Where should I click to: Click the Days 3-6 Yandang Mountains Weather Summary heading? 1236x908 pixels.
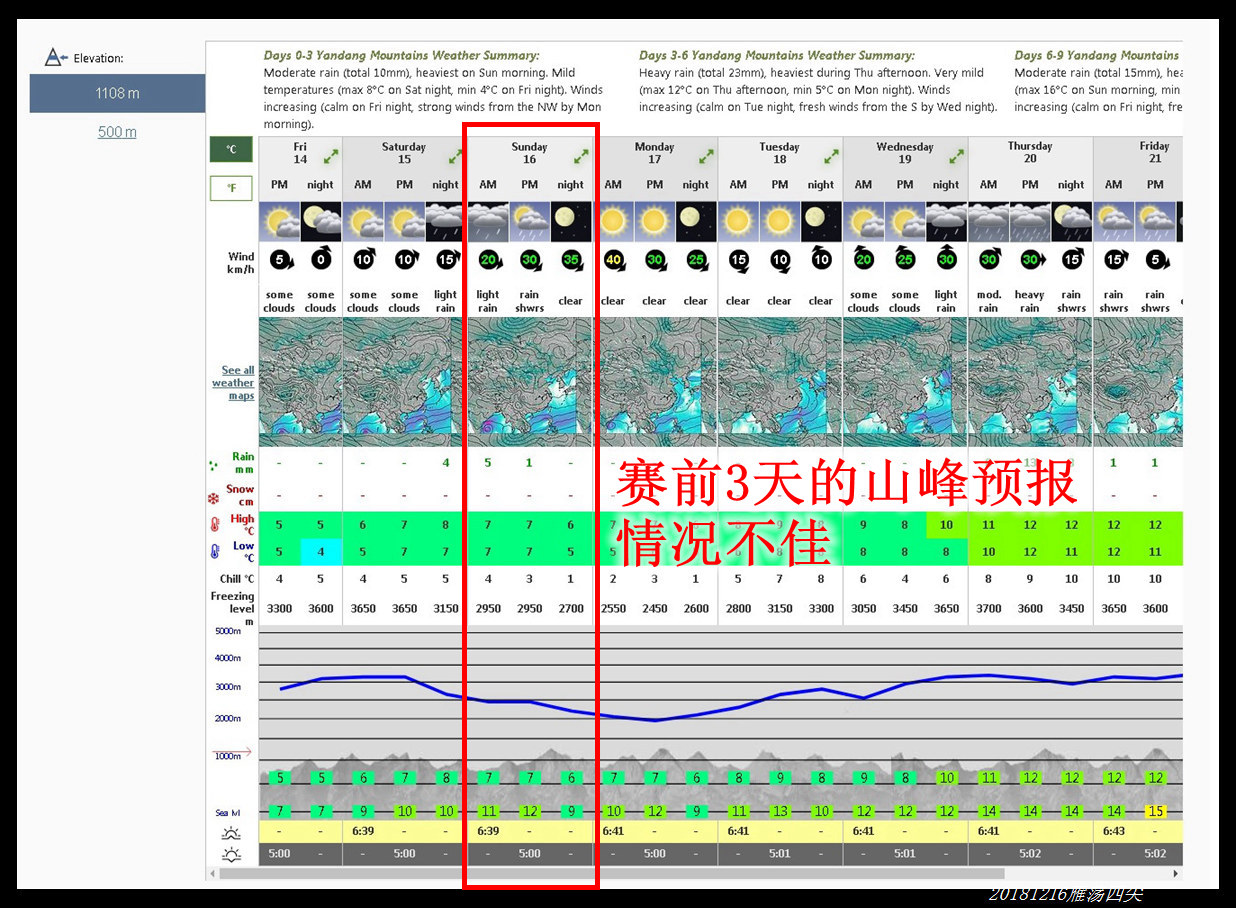point(777,56)
